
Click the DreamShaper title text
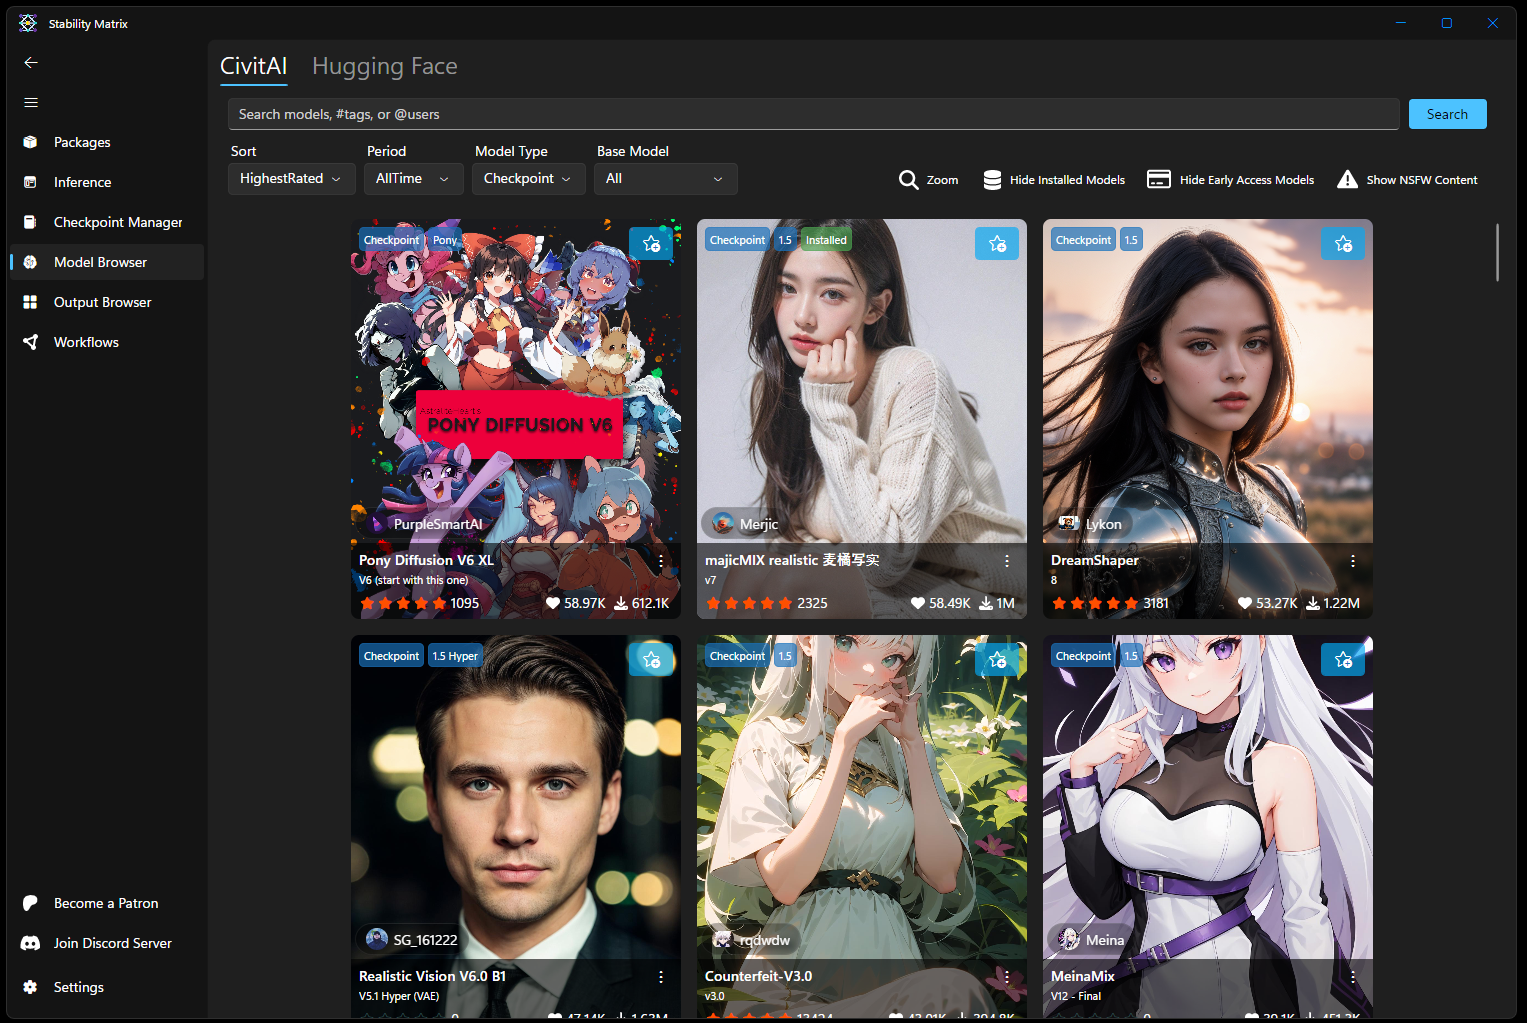[x=1095, y=560]
